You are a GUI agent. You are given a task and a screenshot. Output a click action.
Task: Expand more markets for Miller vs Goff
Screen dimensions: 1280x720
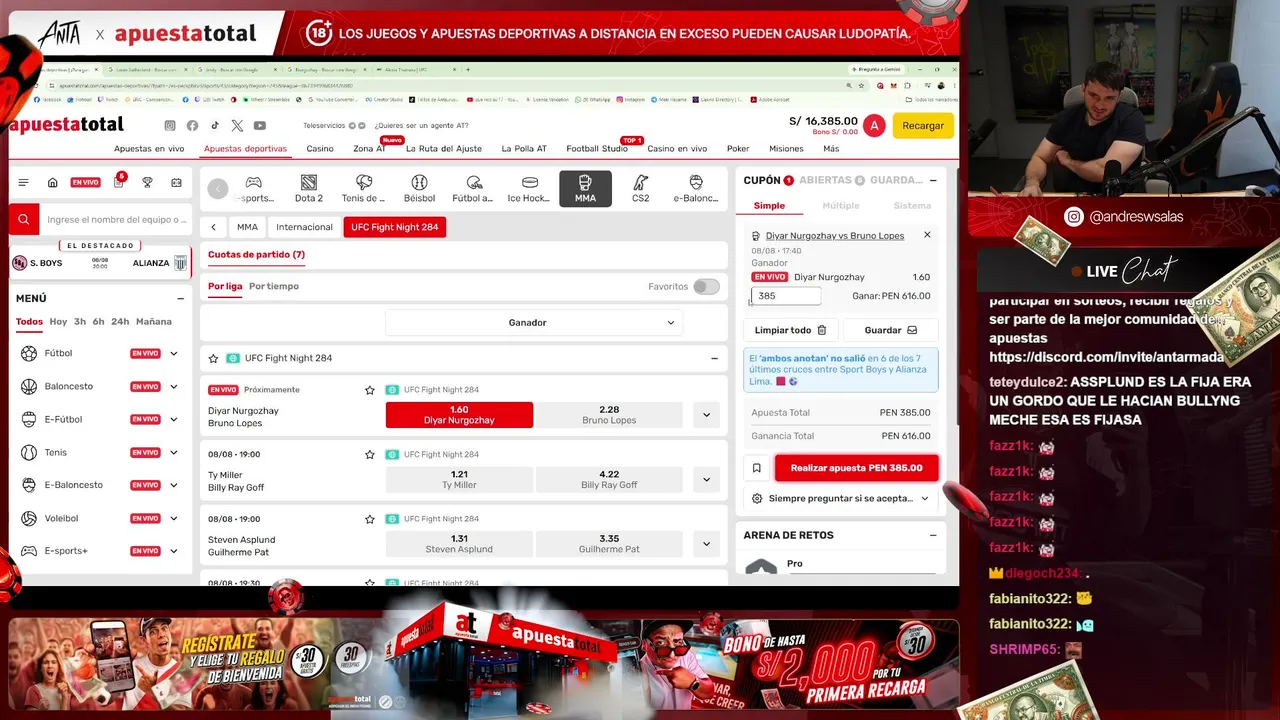click(x=706, y=480)
